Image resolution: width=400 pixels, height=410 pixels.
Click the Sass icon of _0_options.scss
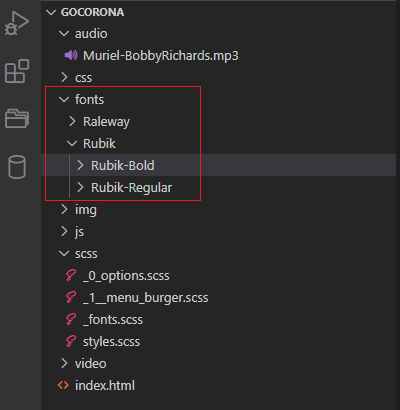point(71,276)
